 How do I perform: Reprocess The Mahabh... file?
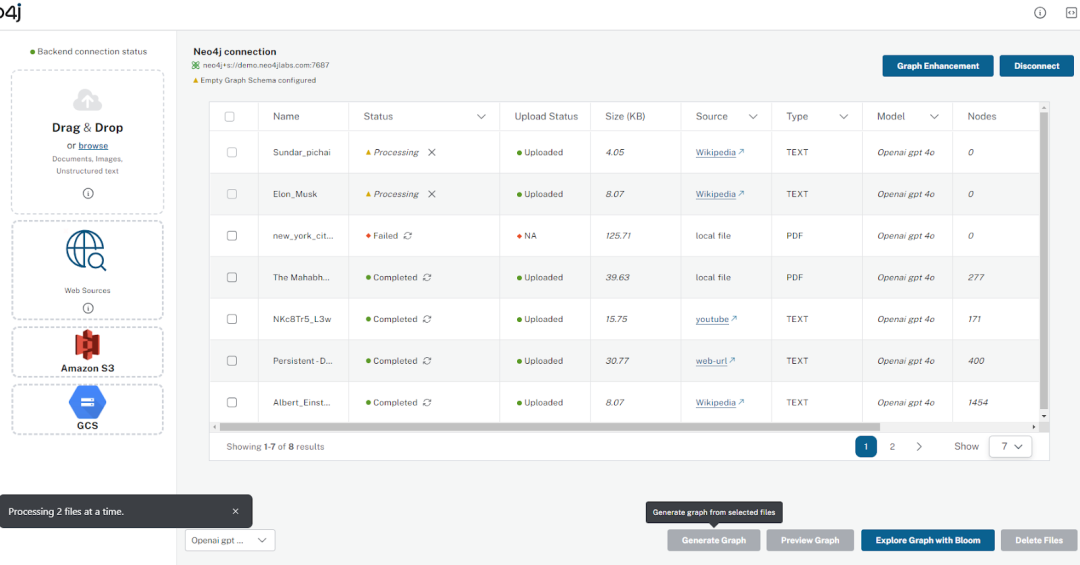427,278
